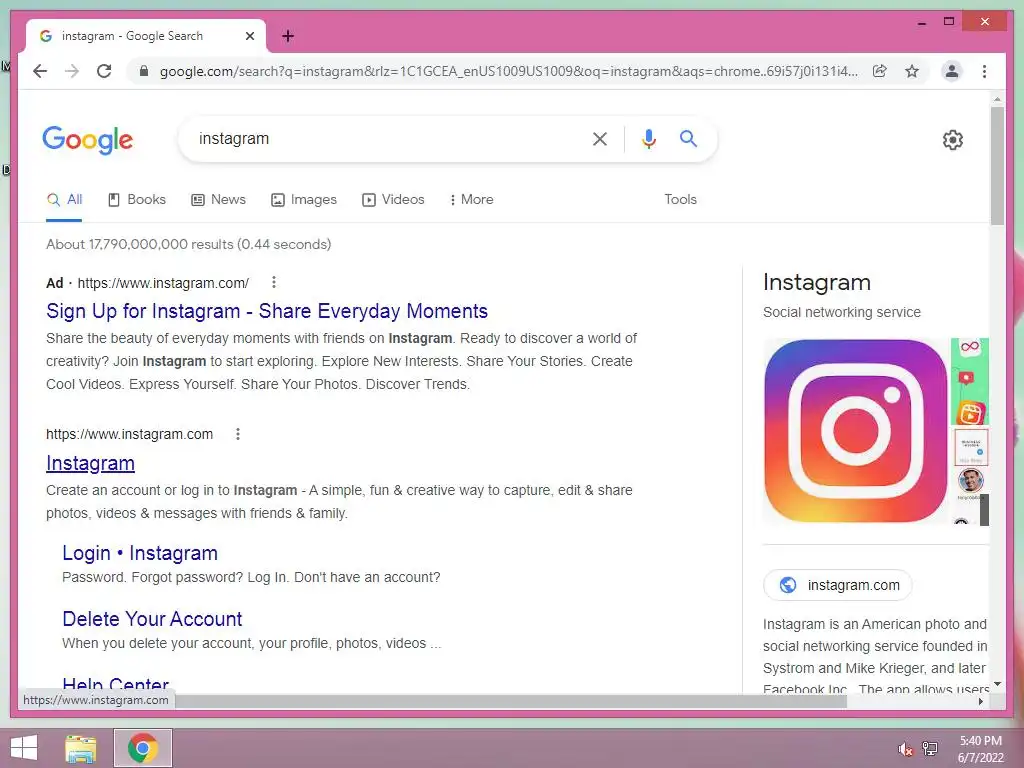Open search Tools options
Image resolution: width=1024 pixels, height=768 pixels.
[680, 199]
